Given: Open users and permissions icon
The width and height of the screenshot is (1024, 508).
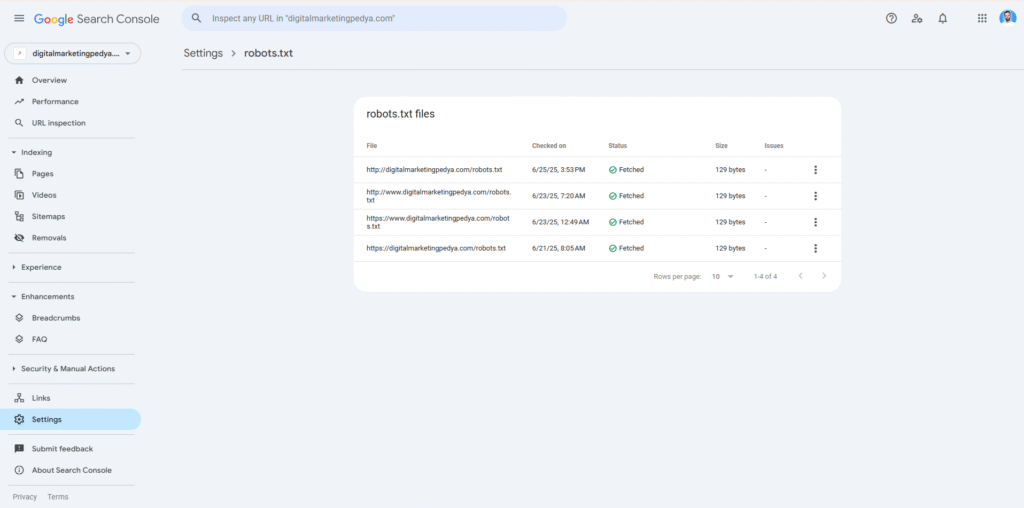Looking at the screenshot, I should [917, 18].
